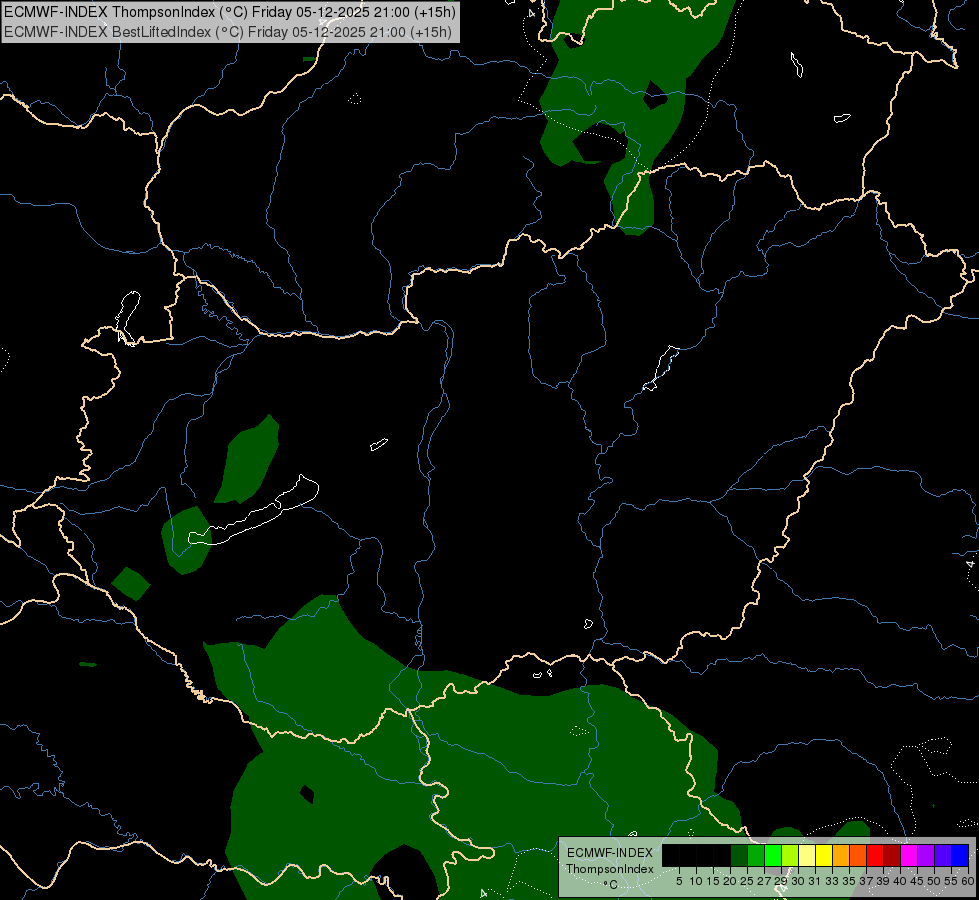Viewport: 979px width, 900px height.
Task: Click the legend tick value 15
Action: [x=713, y=881]
